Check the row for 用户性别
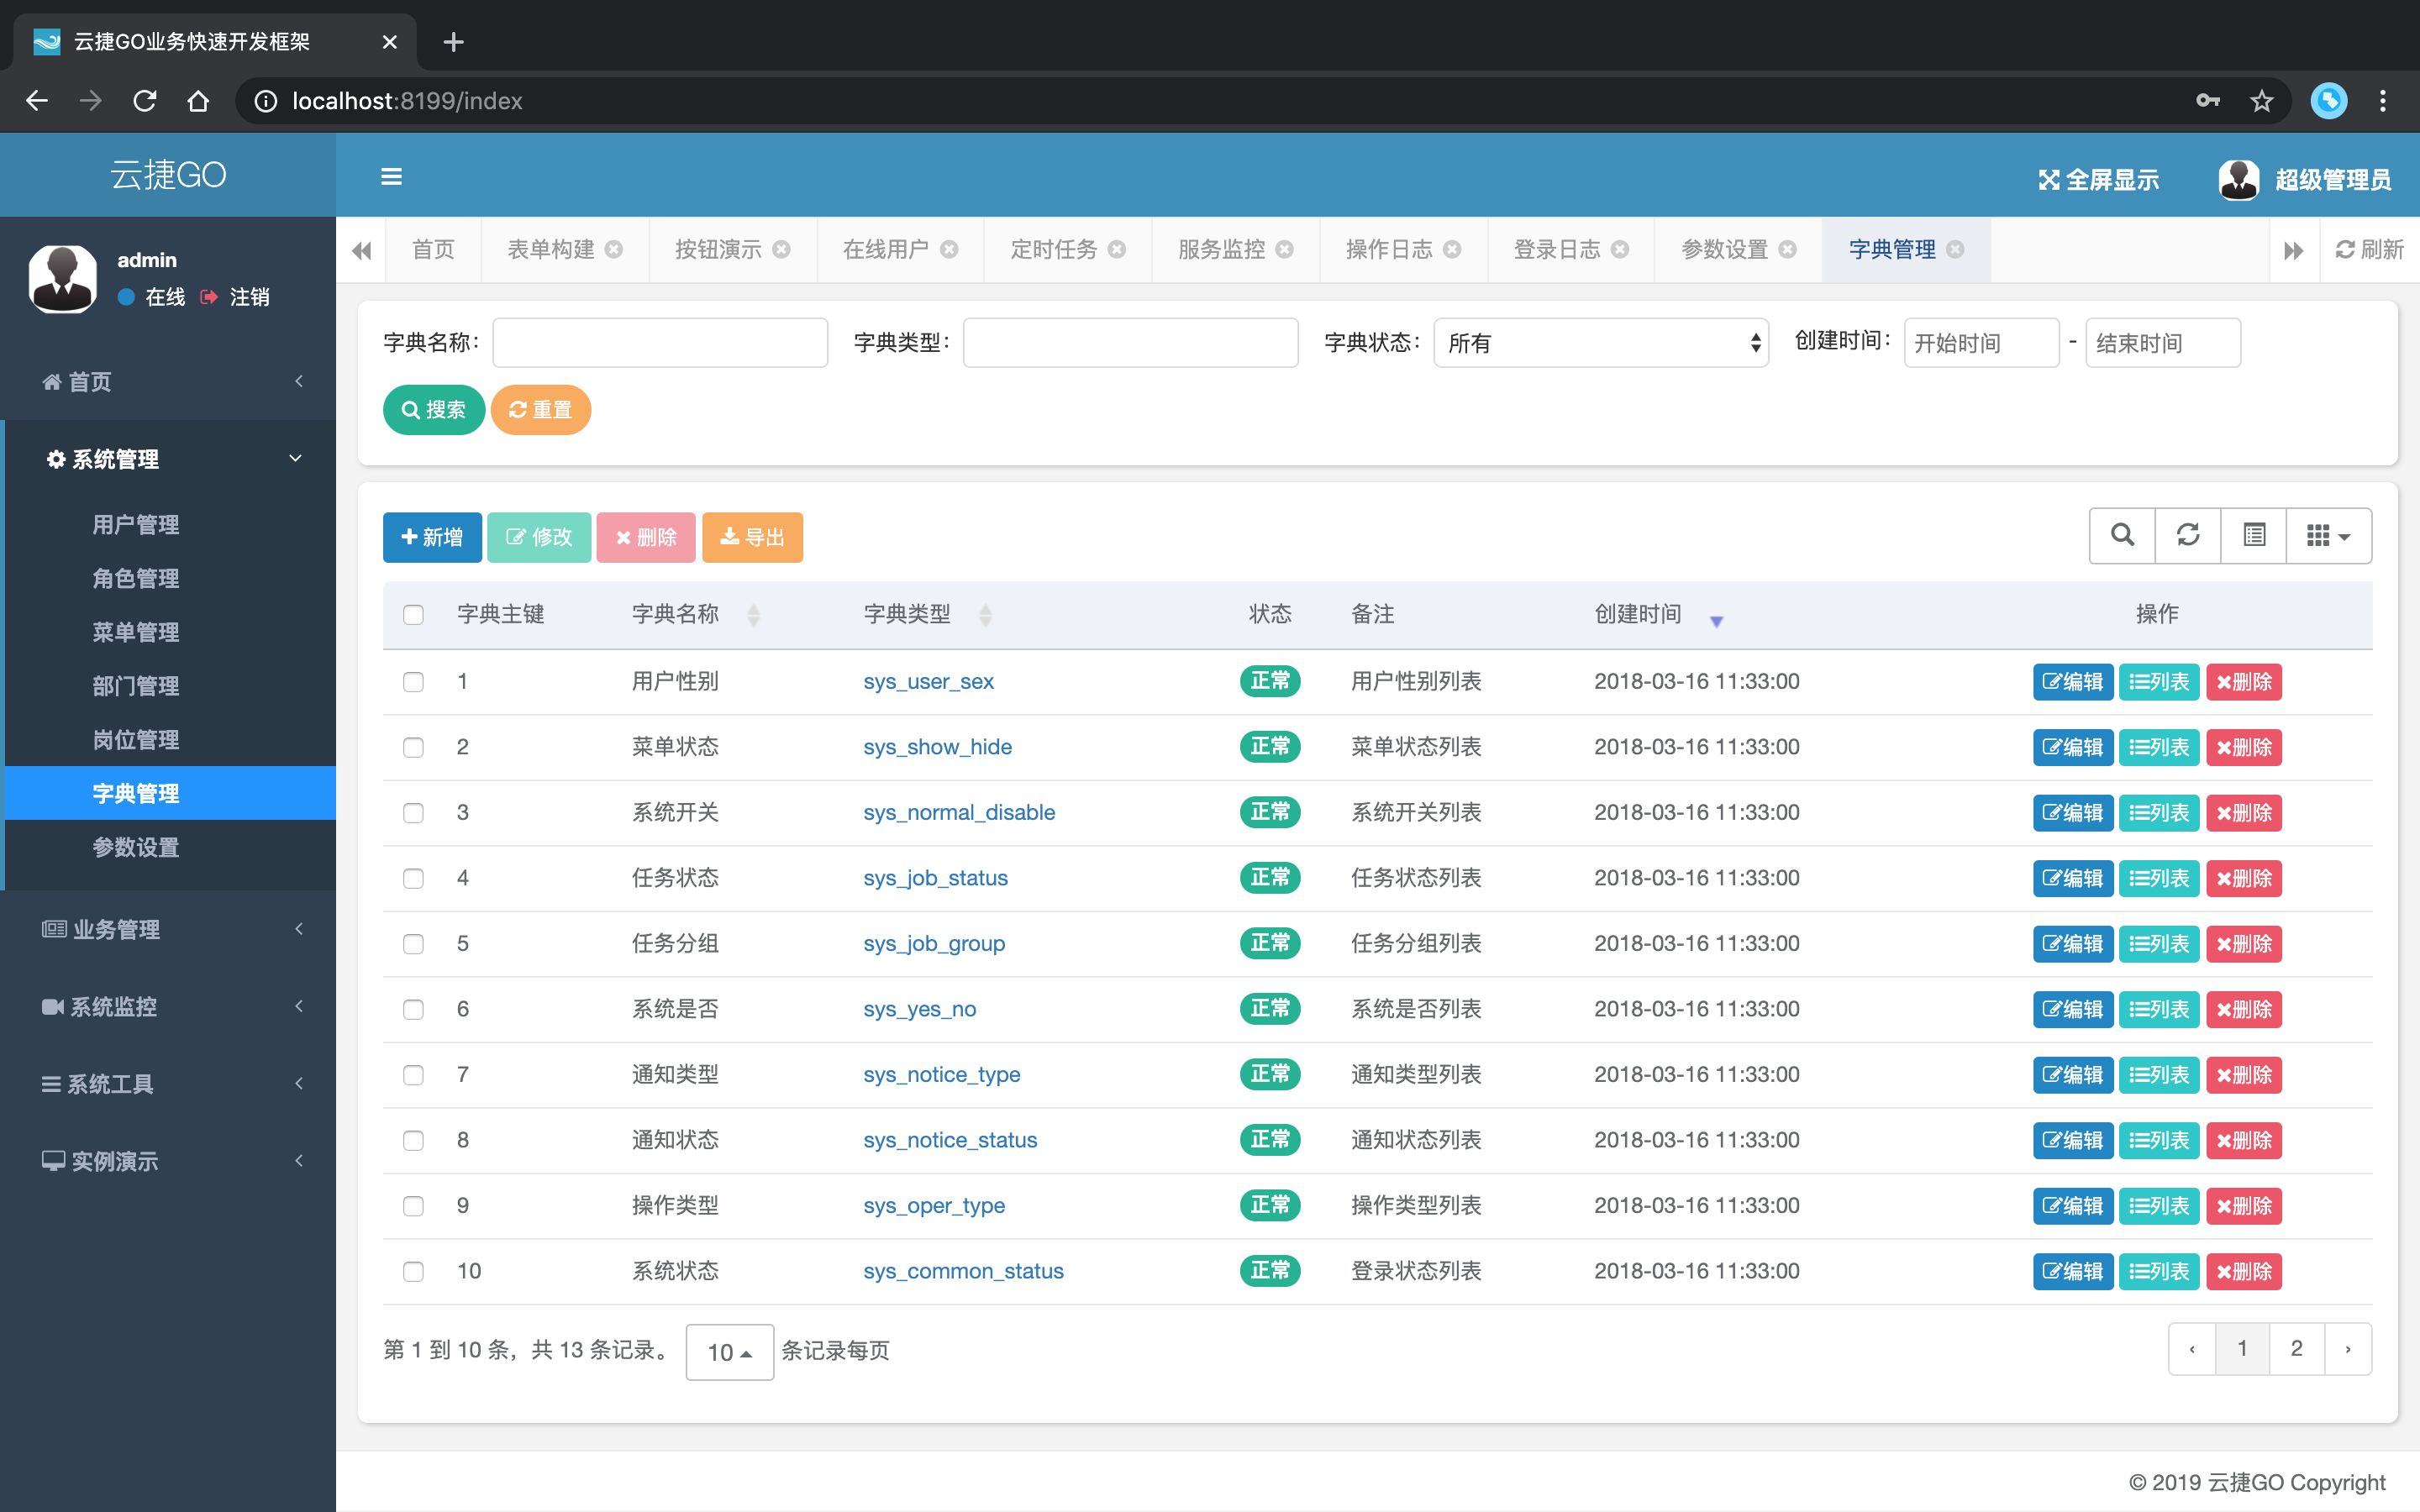Screen dimensions: 2420x1512 coord(413,682)
